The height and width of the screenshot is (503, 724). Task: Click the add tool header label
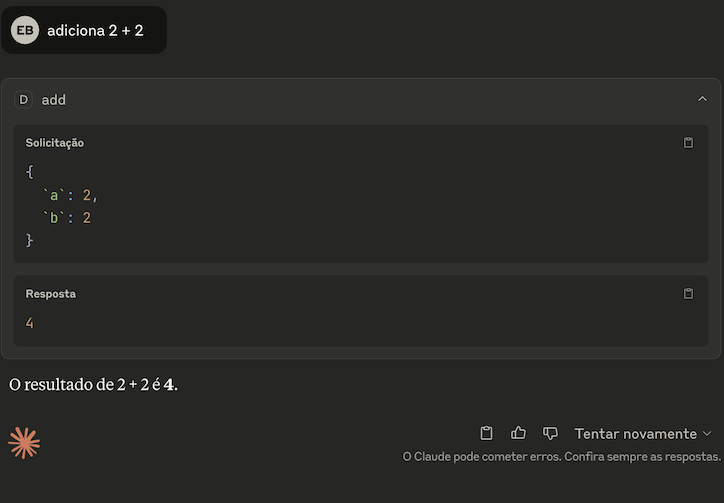[54, 100]
